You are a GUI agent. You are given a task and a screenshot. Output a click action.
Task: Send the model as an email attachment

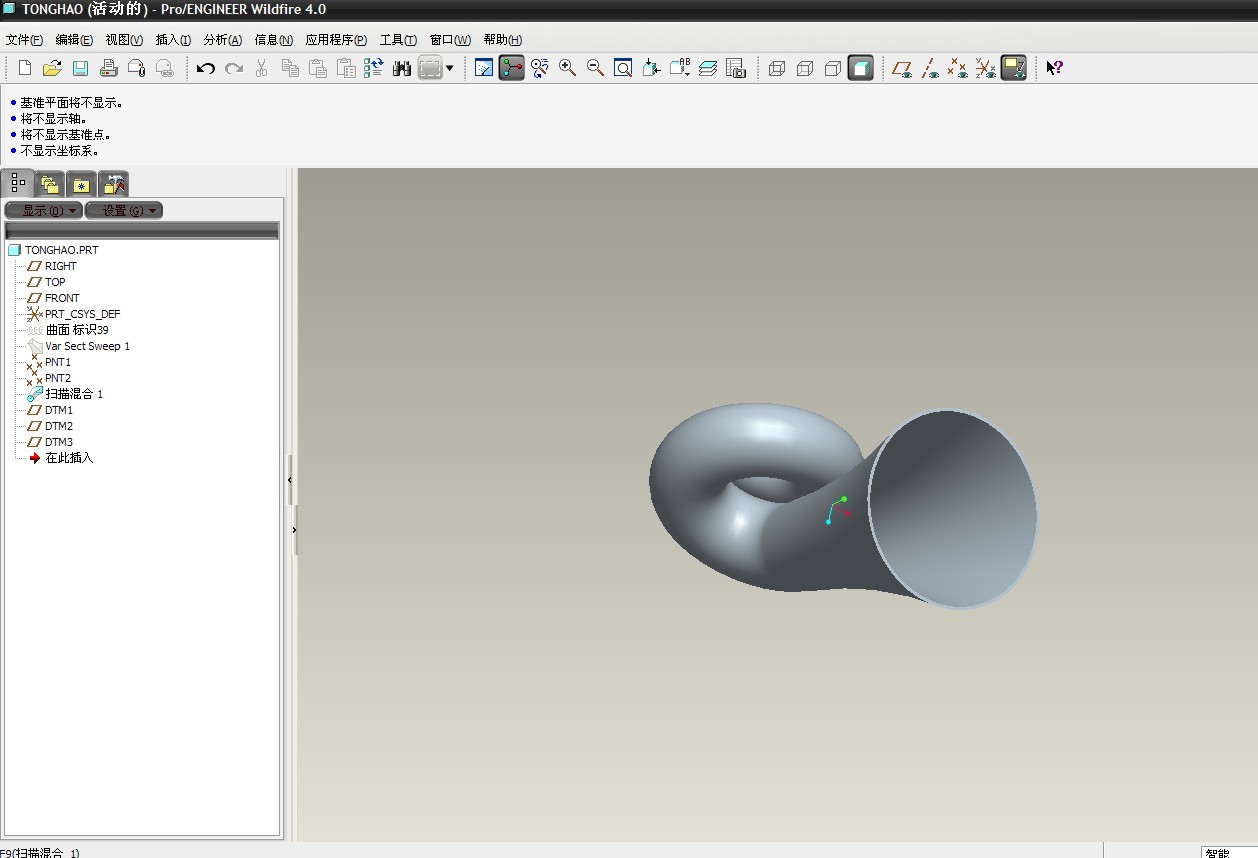tap(137, 68)
